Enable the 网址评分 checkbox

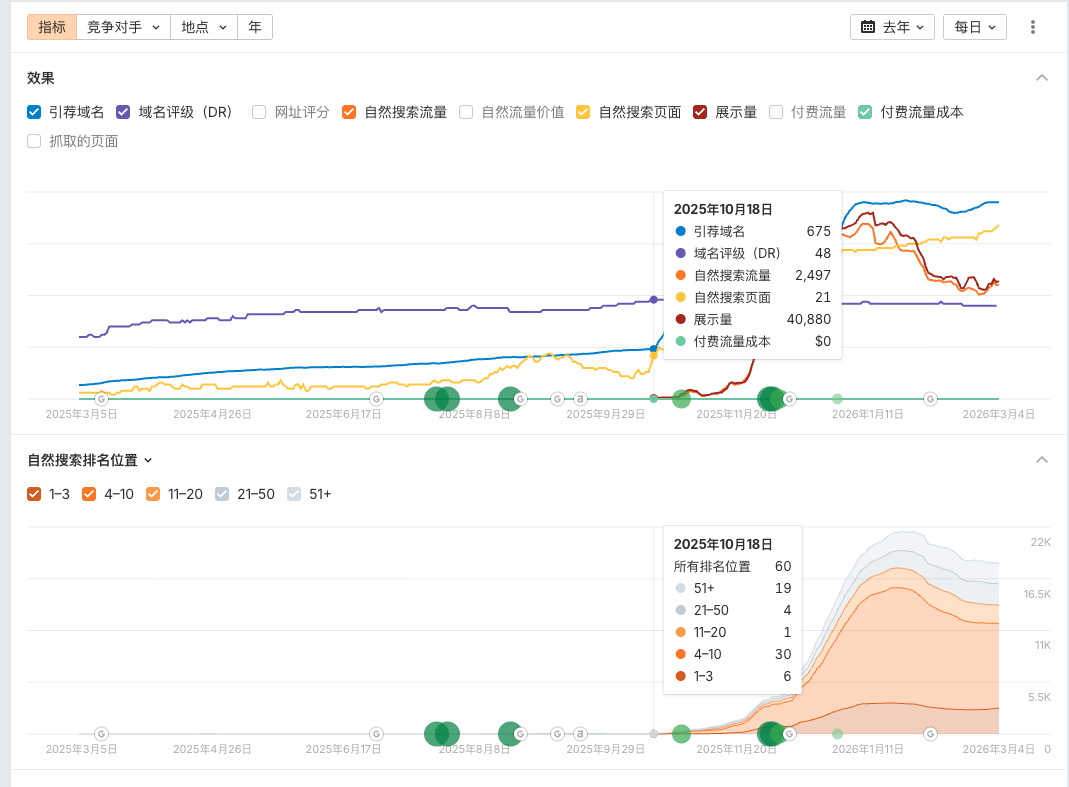pos(258,112)
